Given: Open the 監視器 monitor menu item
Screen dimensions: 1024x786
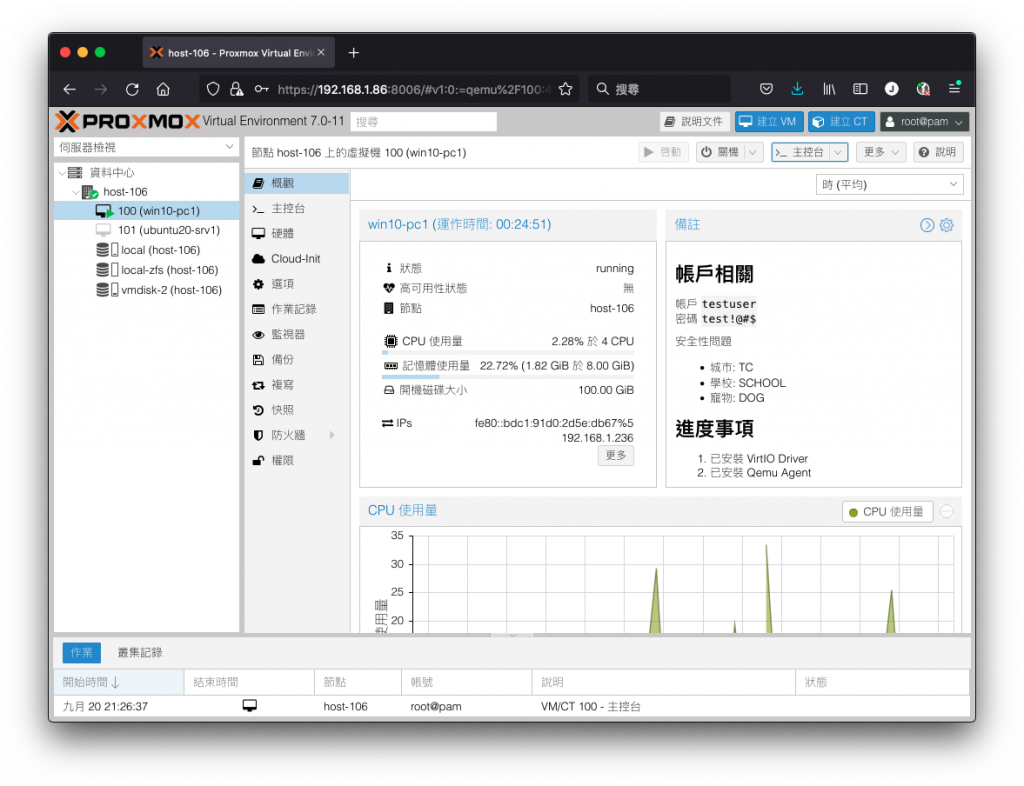Looking at the screenshot, I should [297, 335].
